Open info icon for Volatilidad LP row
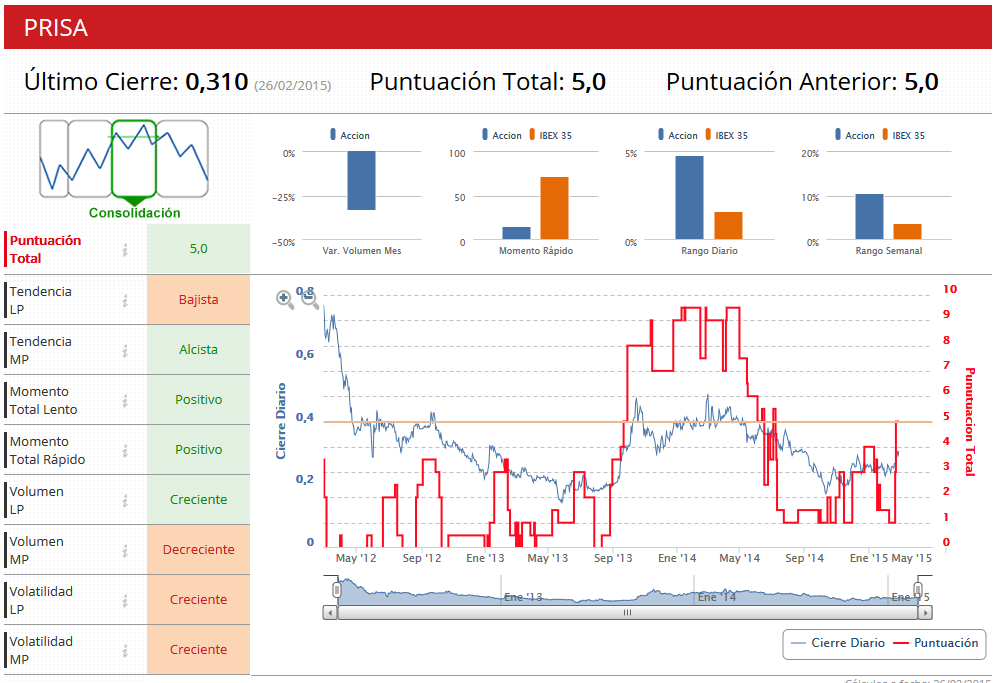997x683 pixels. (125, 601)
